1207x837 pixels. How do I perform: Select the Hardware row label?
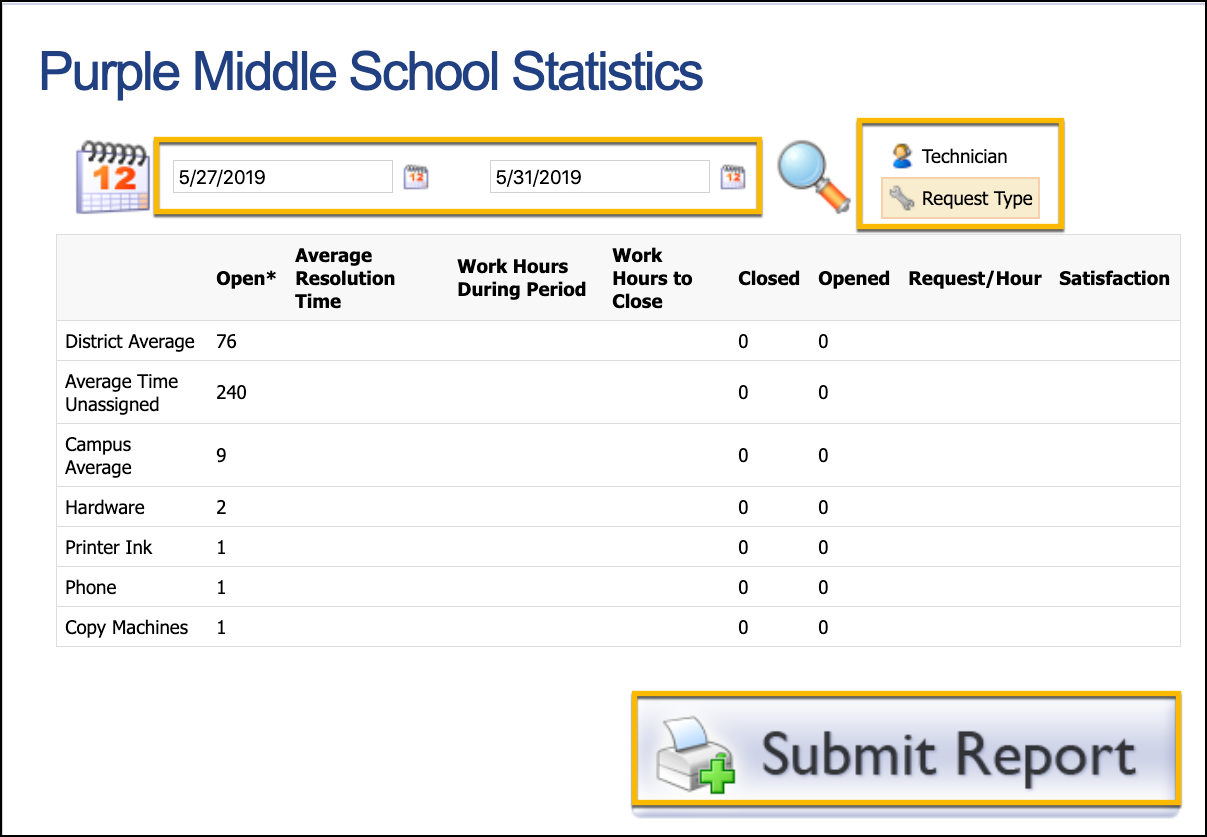[105, 507]
